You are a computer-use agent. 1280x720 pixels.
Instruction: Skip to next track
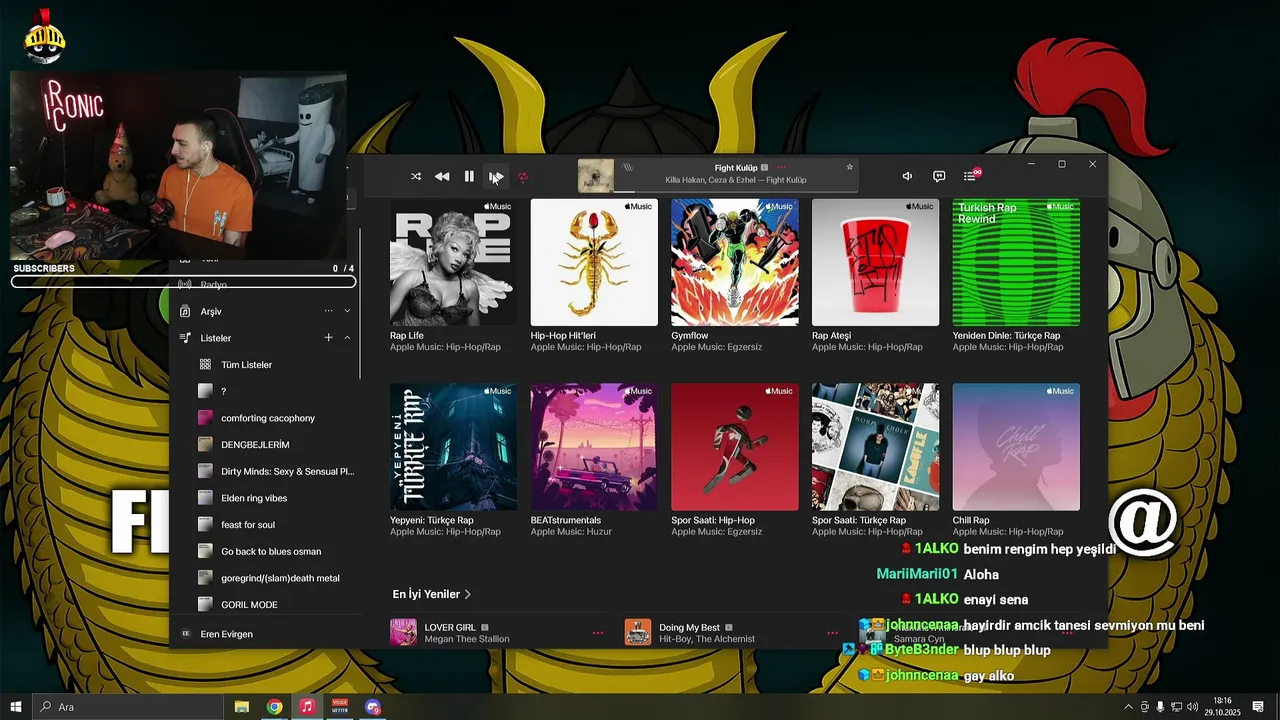click(x=496, y=177)
